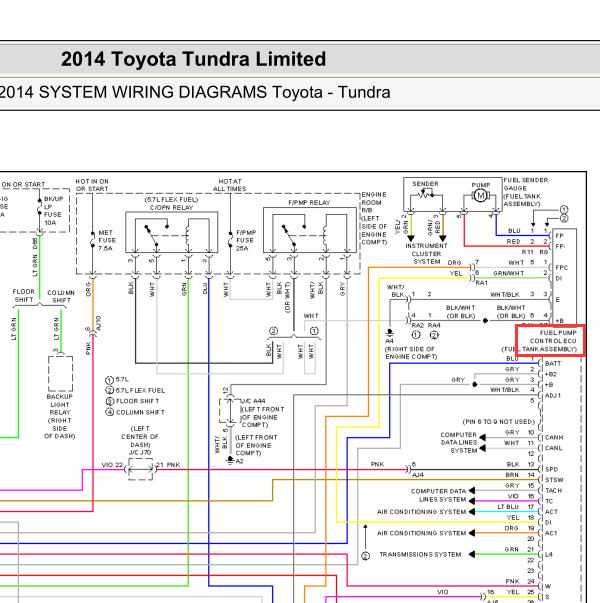Click the F/PMP RELAY label
The width and height of the screenshot is (600, 603).
click(309, 202)
